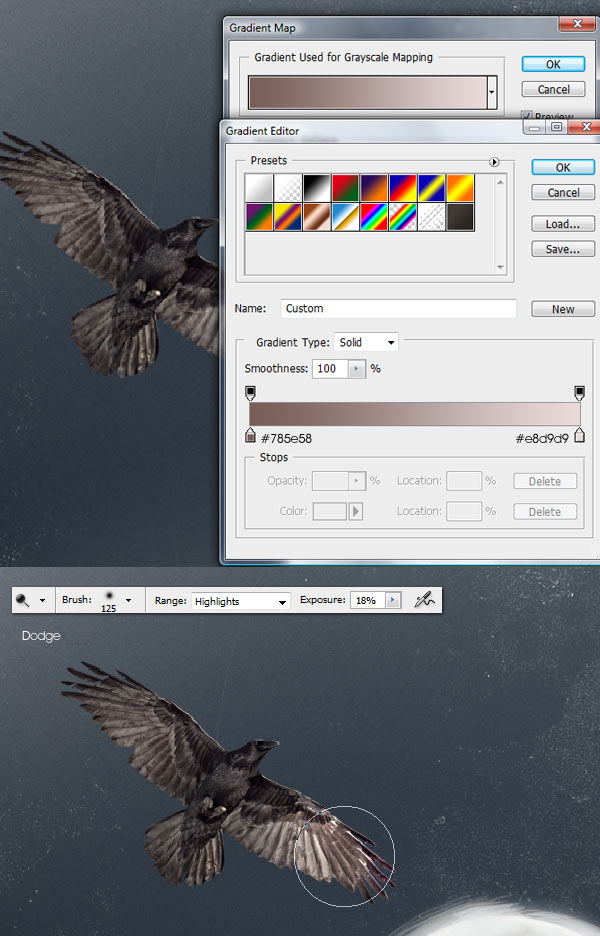Click Cancel in the Gradient Map dialog
This screenshot has height=936, width=600.
tap(553, 90)
